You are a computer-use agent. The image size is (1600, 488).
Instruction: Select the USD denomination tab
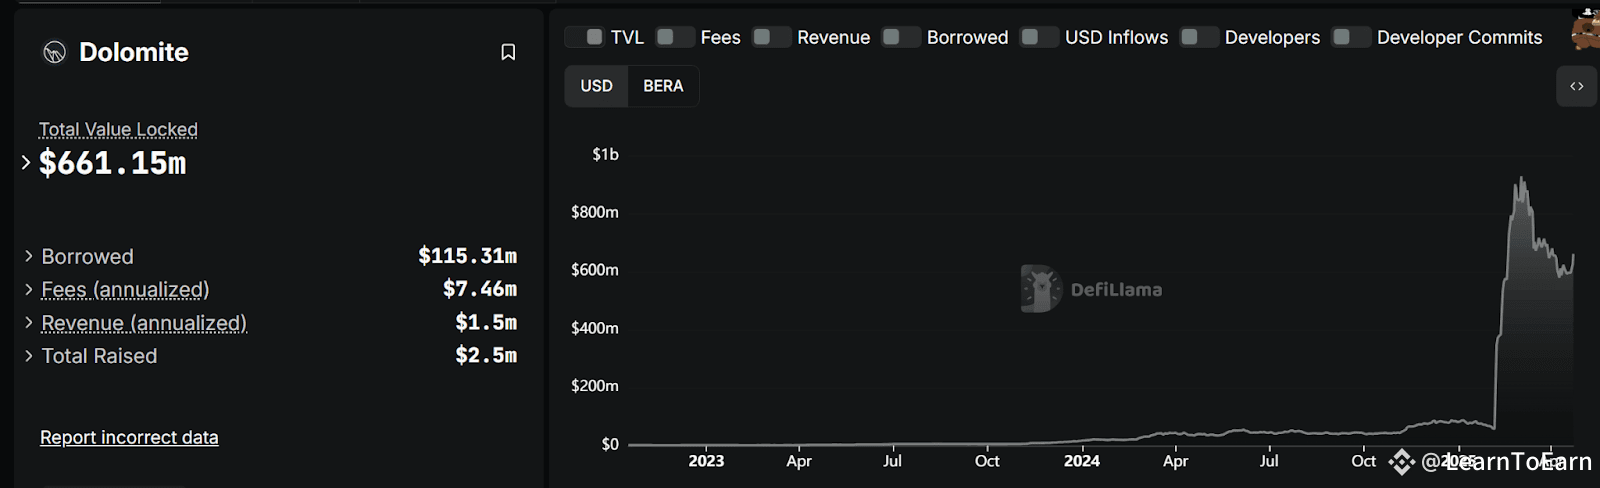[596, 86]
